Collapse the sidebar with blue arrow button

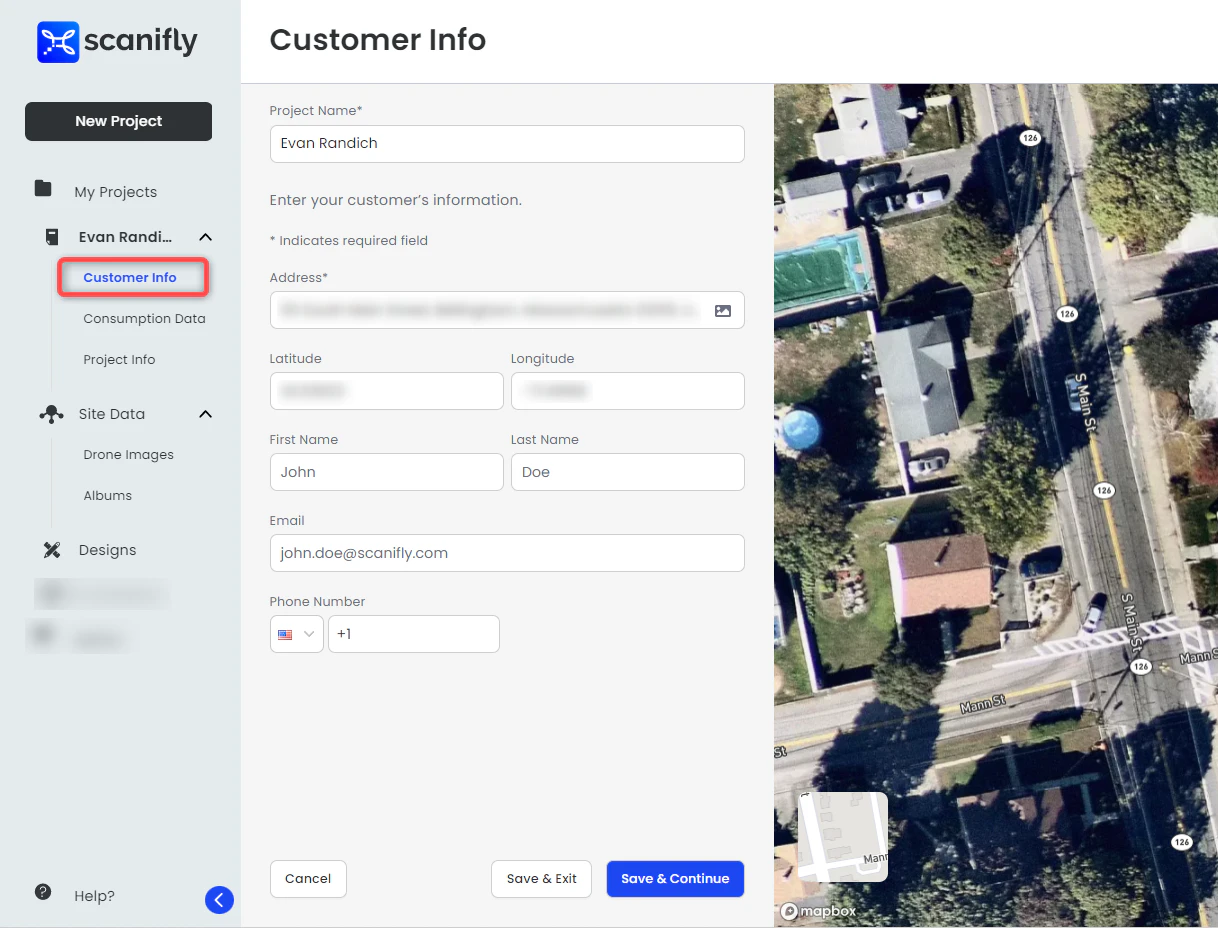click(219, 900)
